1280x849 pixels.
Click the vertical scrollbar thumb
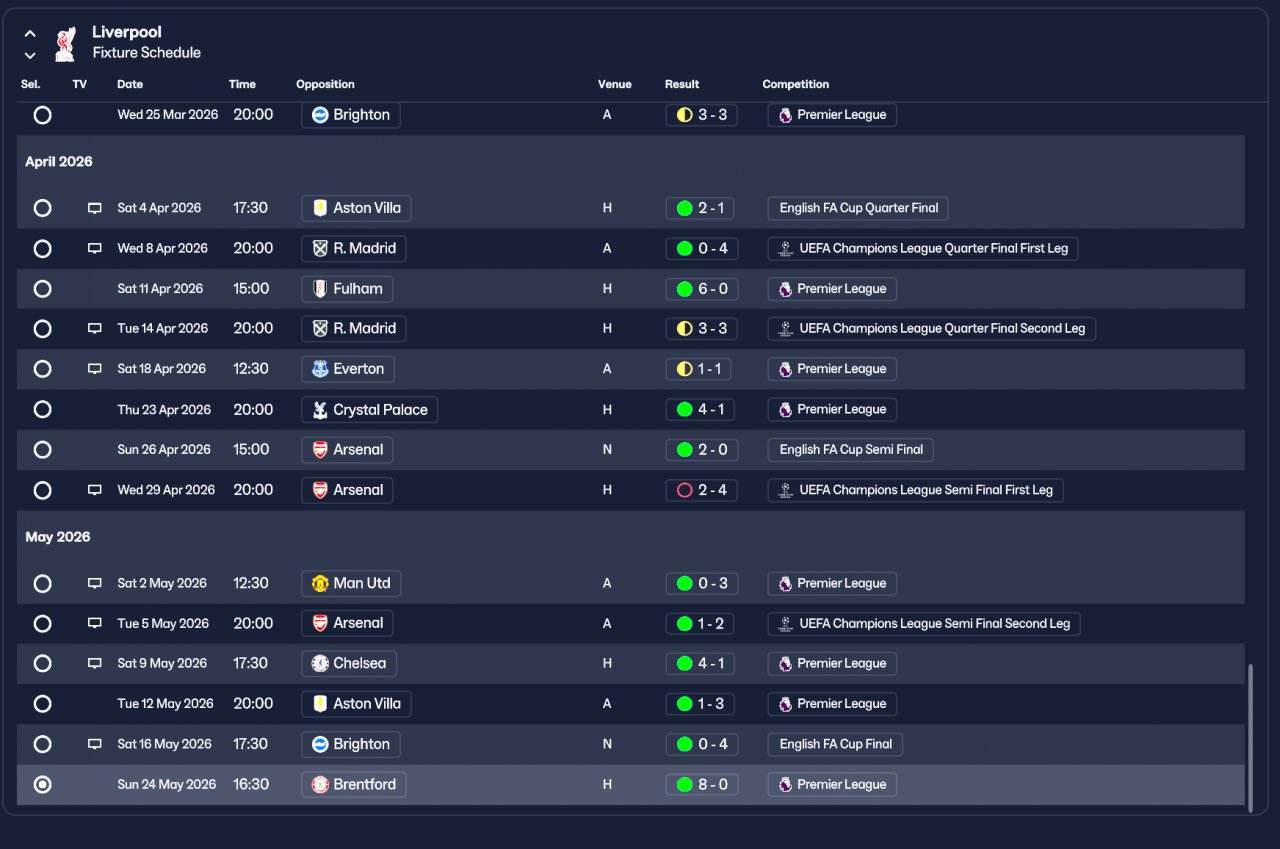(x=1250, y=734)
